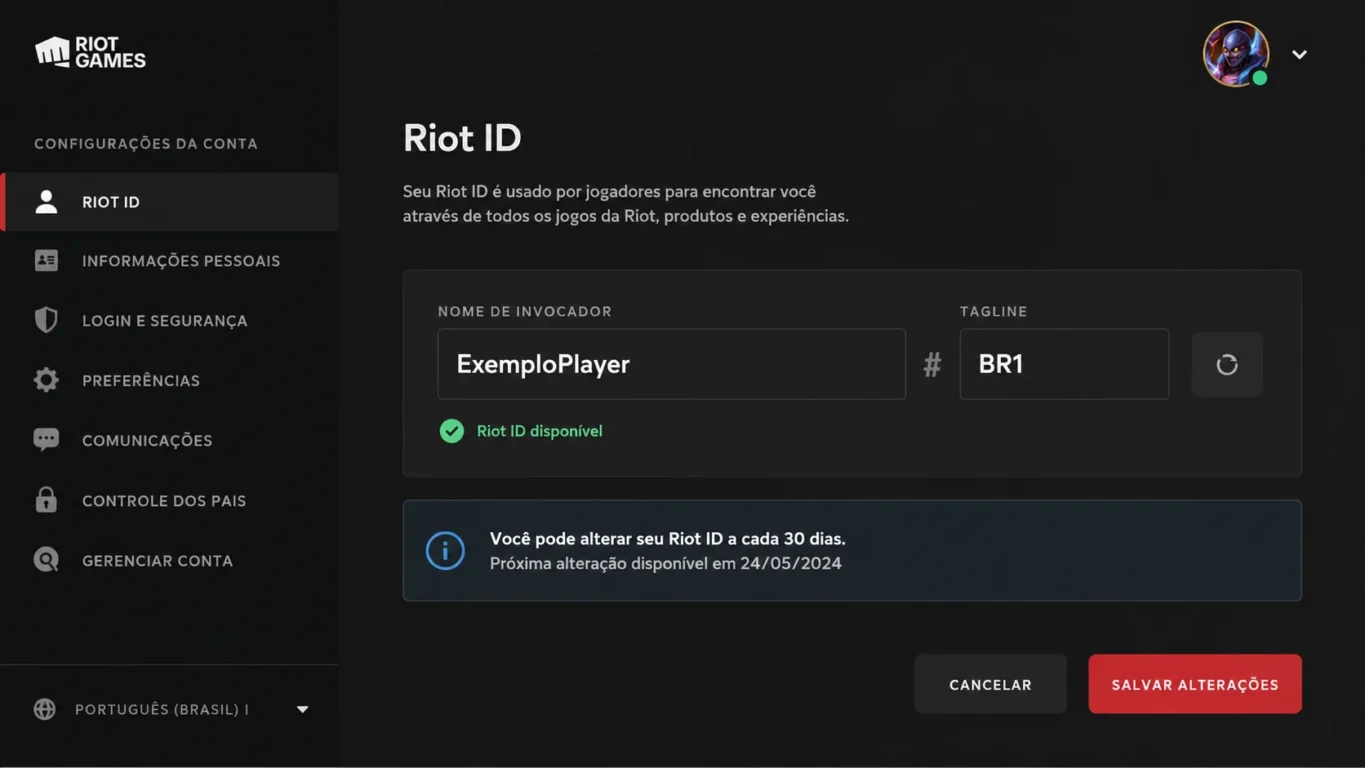Screen dimensions: 1365x768
Task: Click the blue info circle icon
Action: [x=445, y=551]
